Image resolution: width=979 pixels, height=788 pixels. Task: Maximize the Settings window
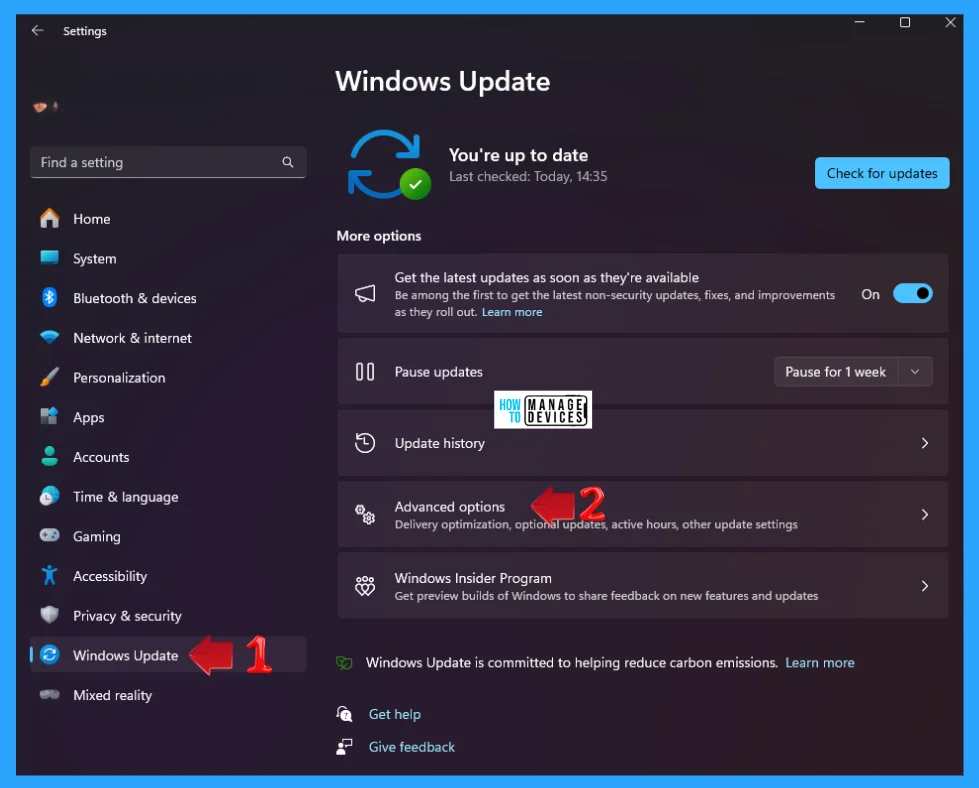click(x=904, y=22)
